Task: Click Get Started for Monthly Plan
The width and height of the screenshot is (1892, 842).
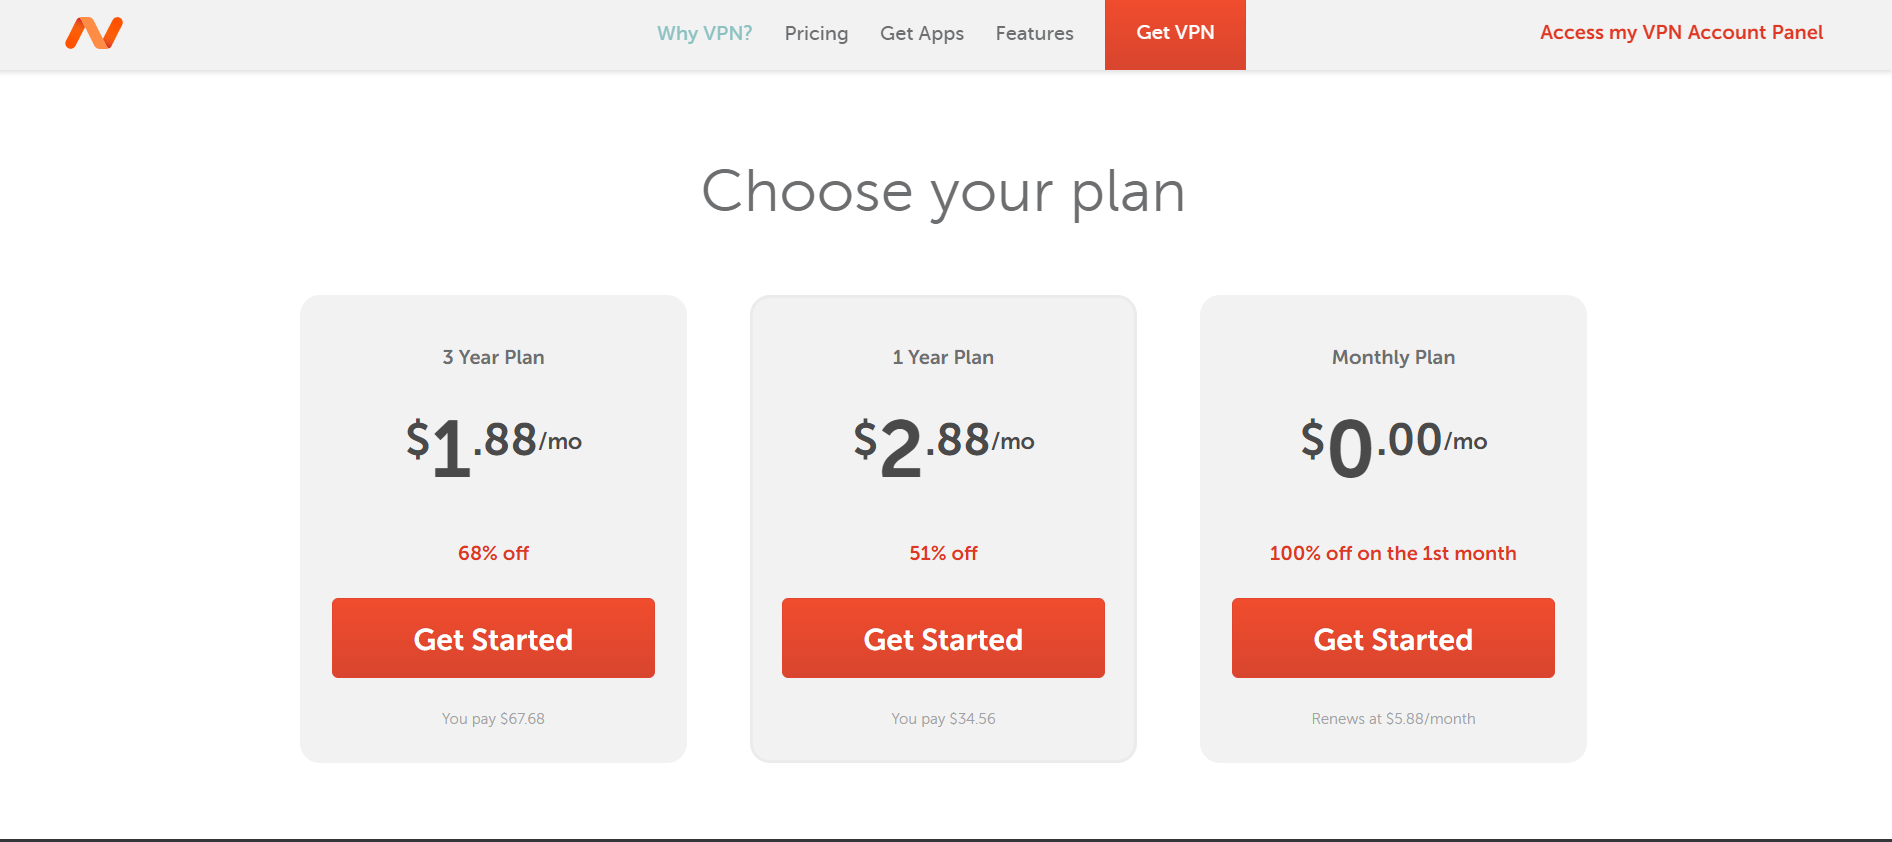Action: coord(1393,638)
